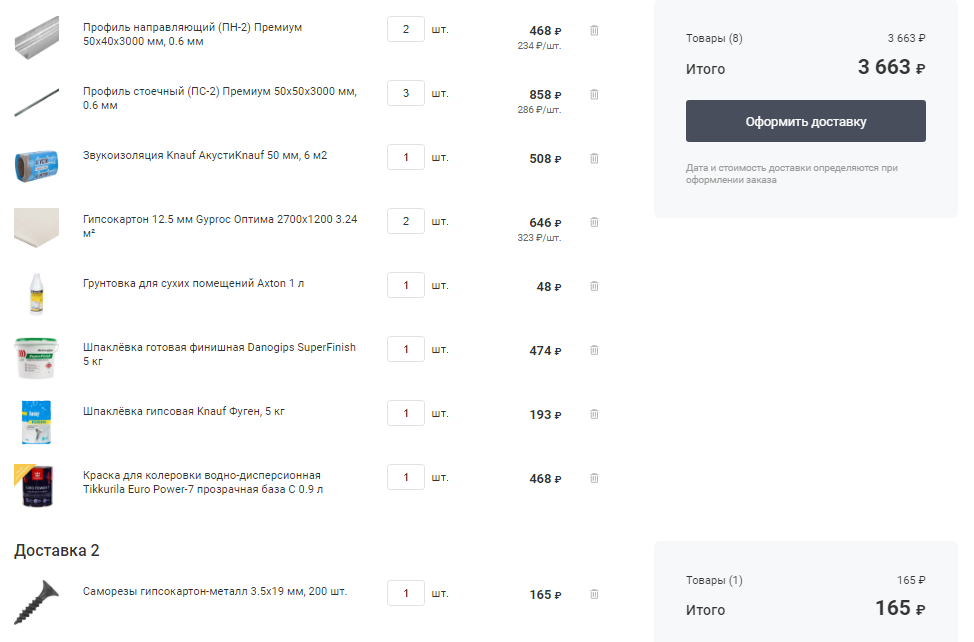Click Оформить доставку button
Image resolution: width=974 pixels, height=642 pixels.
coord(806,121)
